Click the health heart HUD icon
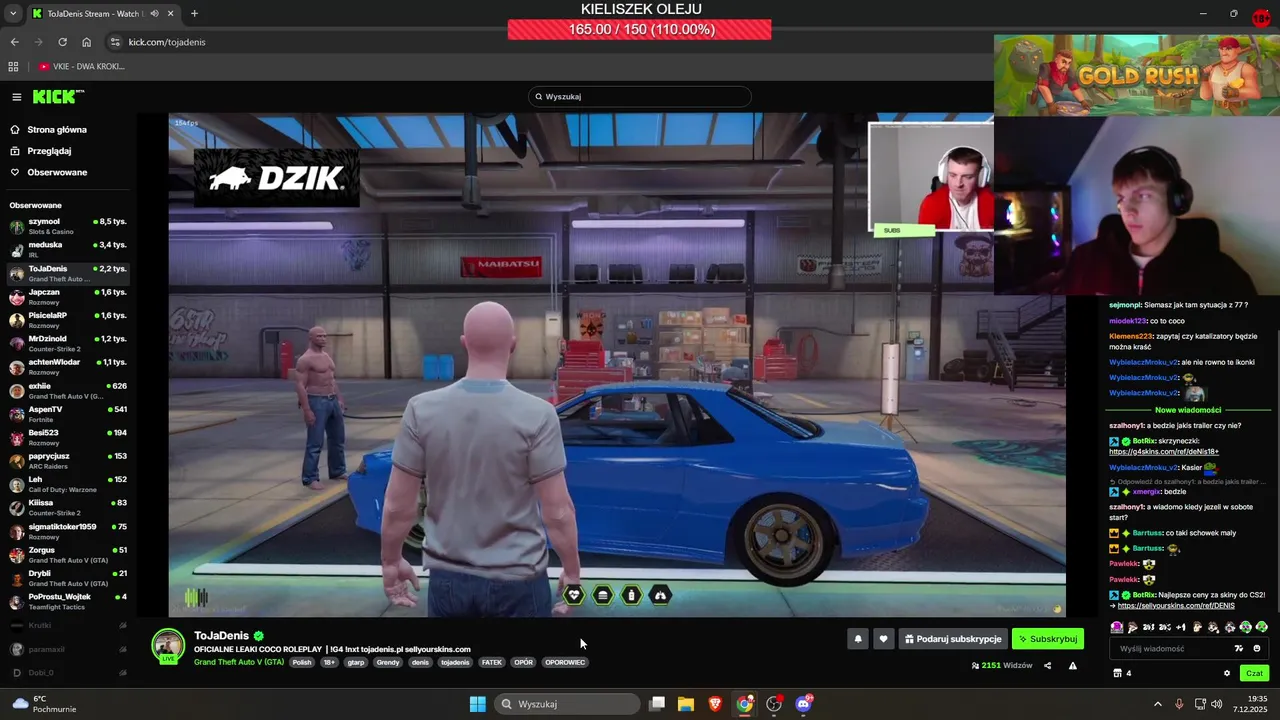This screenshot has height=720, width=1280. point(573,595)
